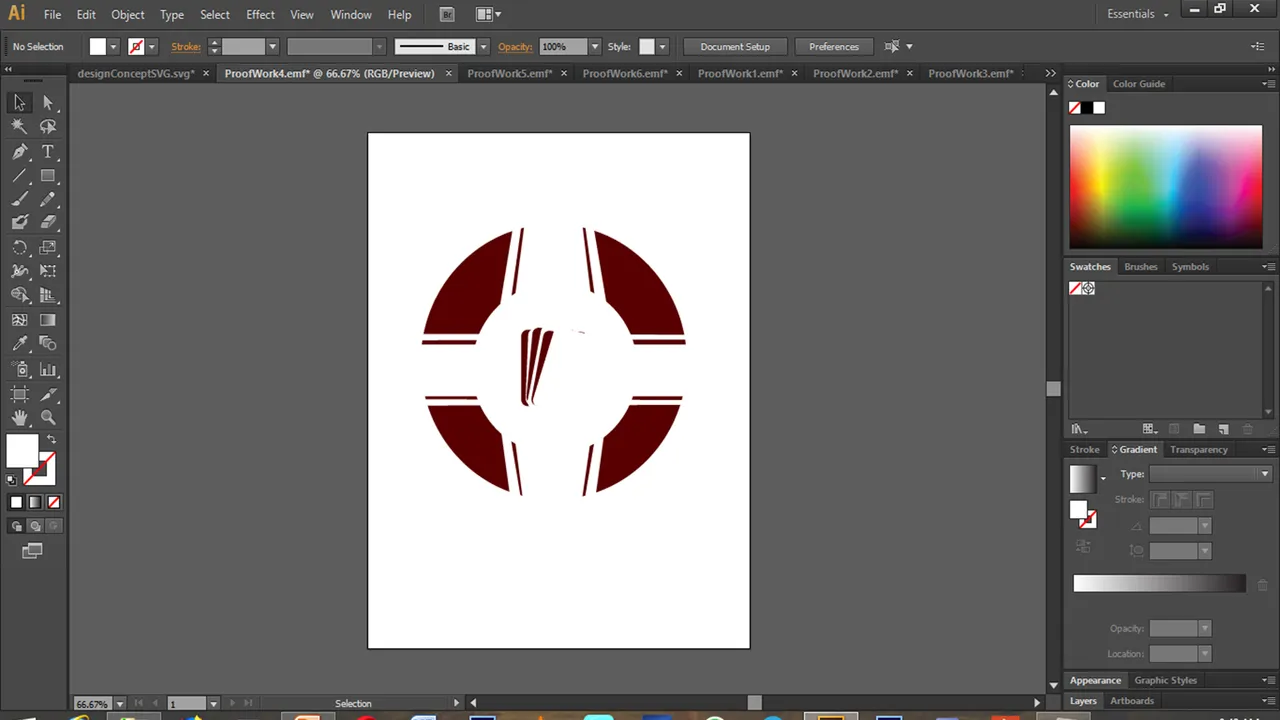Screen dimensions: 1280x720
Task: Select the Artboard tool
Action: 19,394
